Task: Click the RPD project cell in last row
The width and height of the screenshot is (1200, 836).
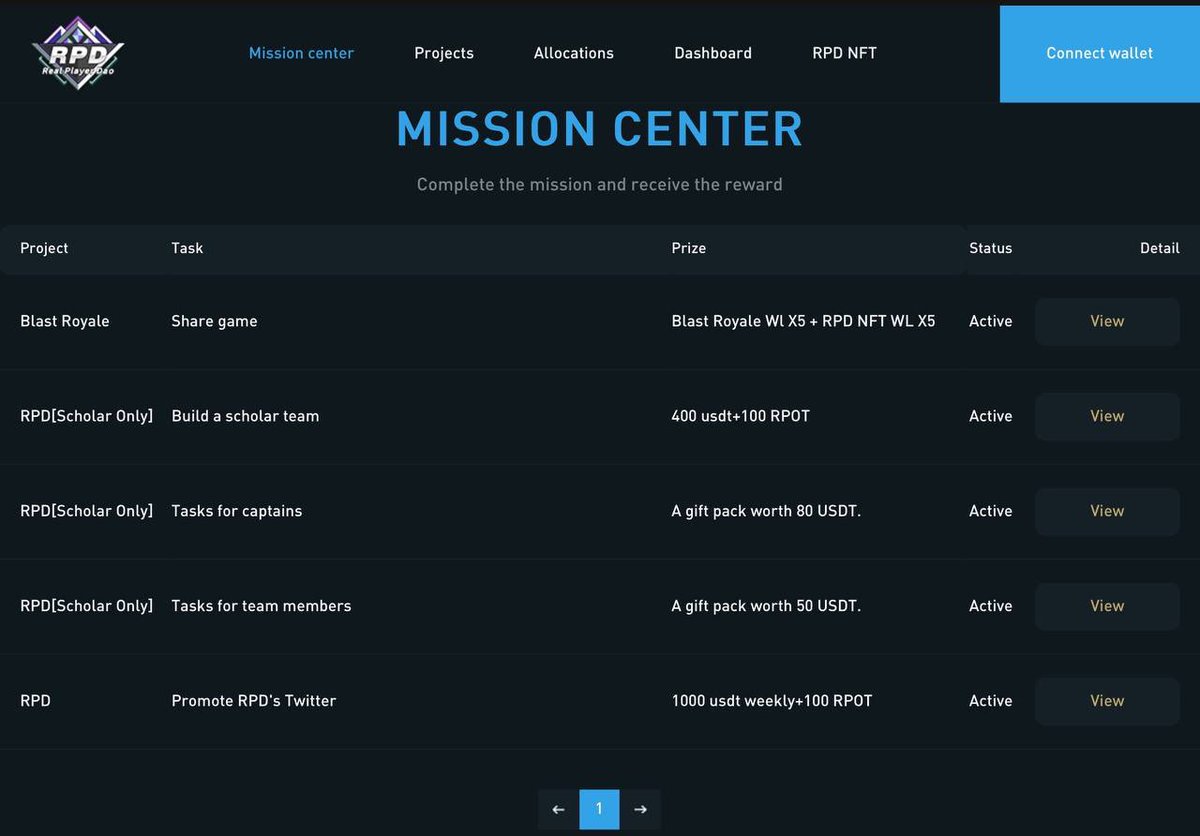Action: tap(35, 701)
